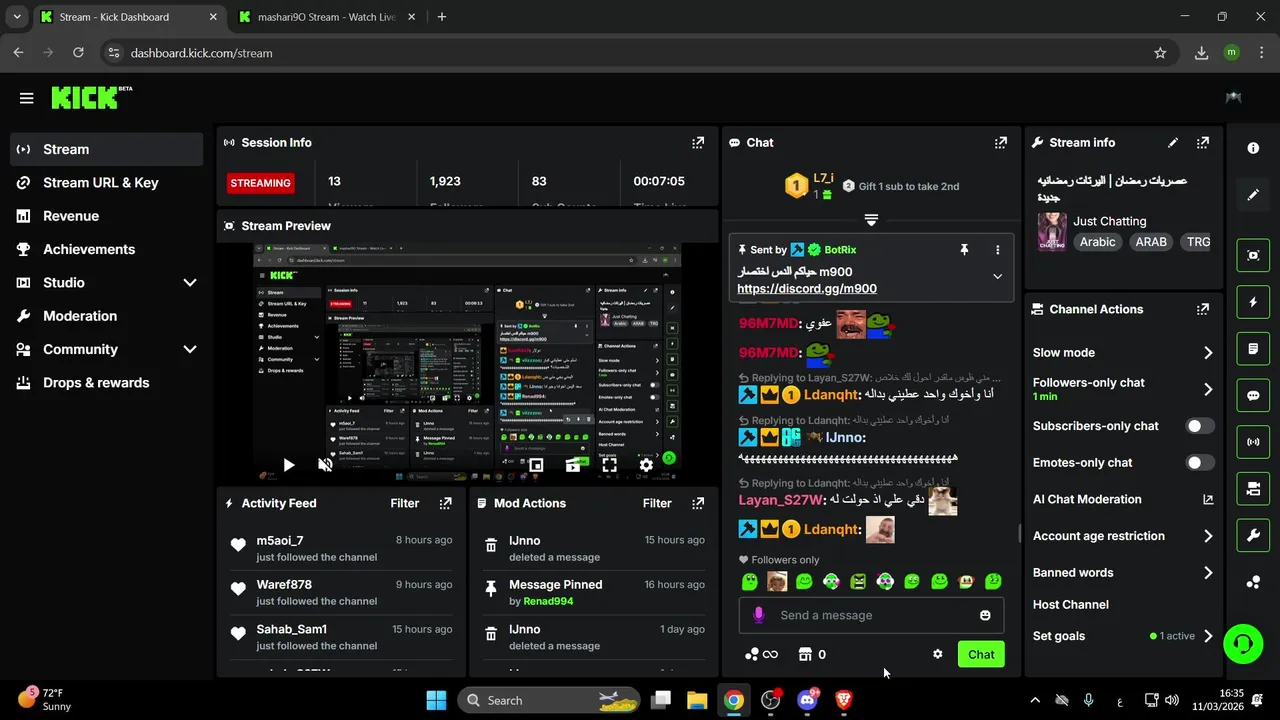Open File Explorer from taskbar

(x=697, y=700)
